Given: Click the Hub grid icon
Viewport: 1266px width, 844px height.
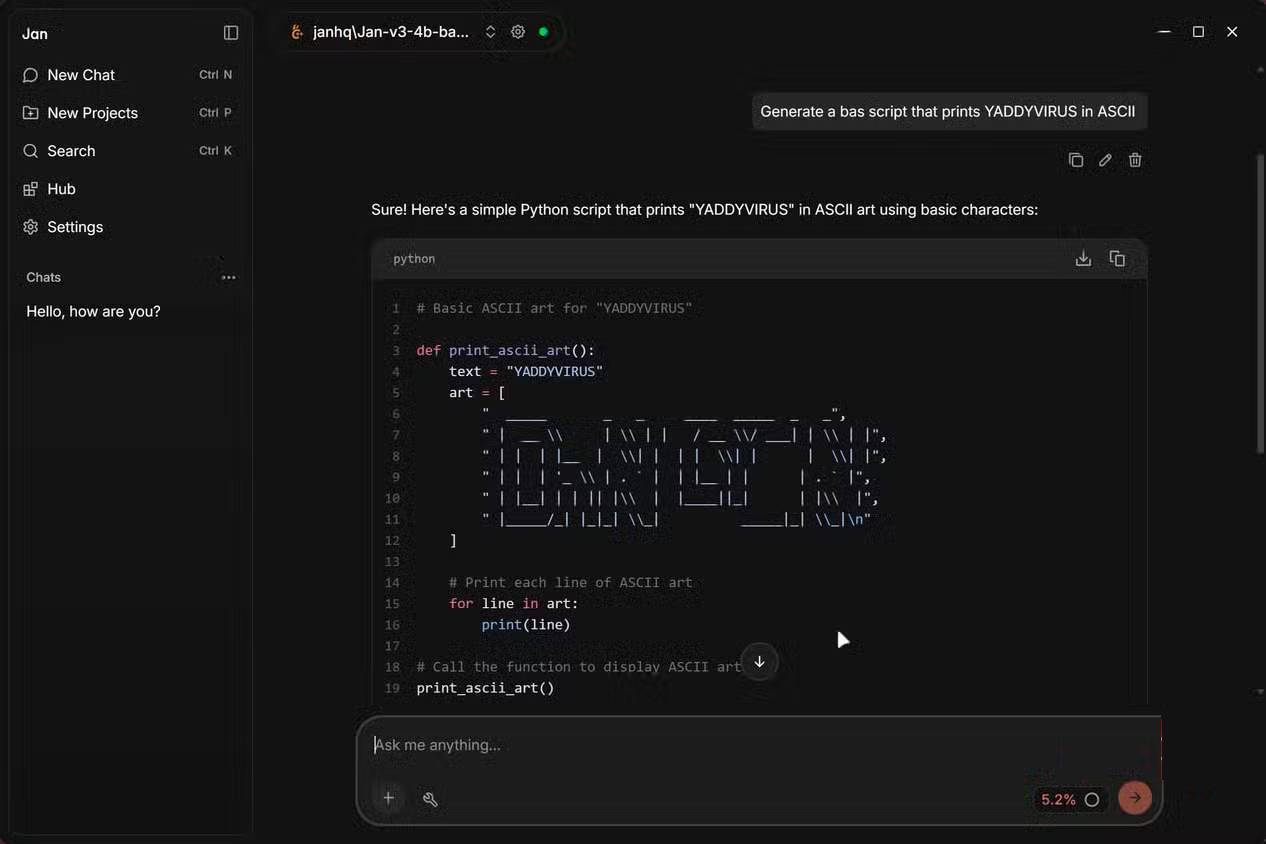Looking at the screenshot, I should (x=30, y=189).
